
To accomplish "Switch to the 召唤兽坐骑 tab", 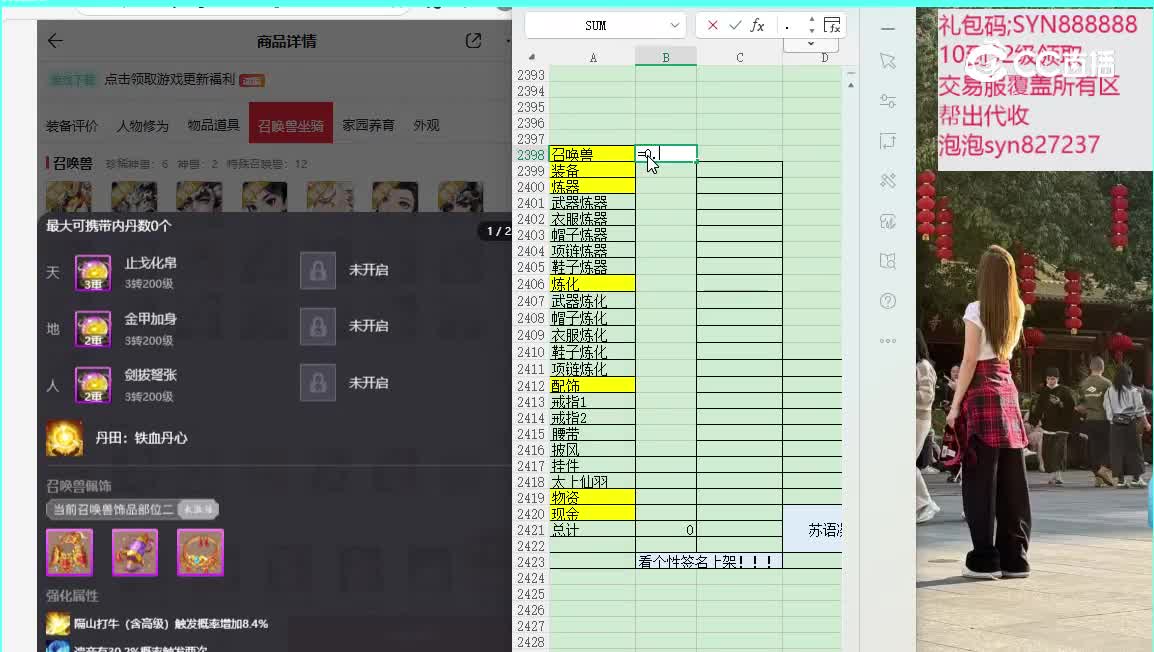I will tap(291, 125).
